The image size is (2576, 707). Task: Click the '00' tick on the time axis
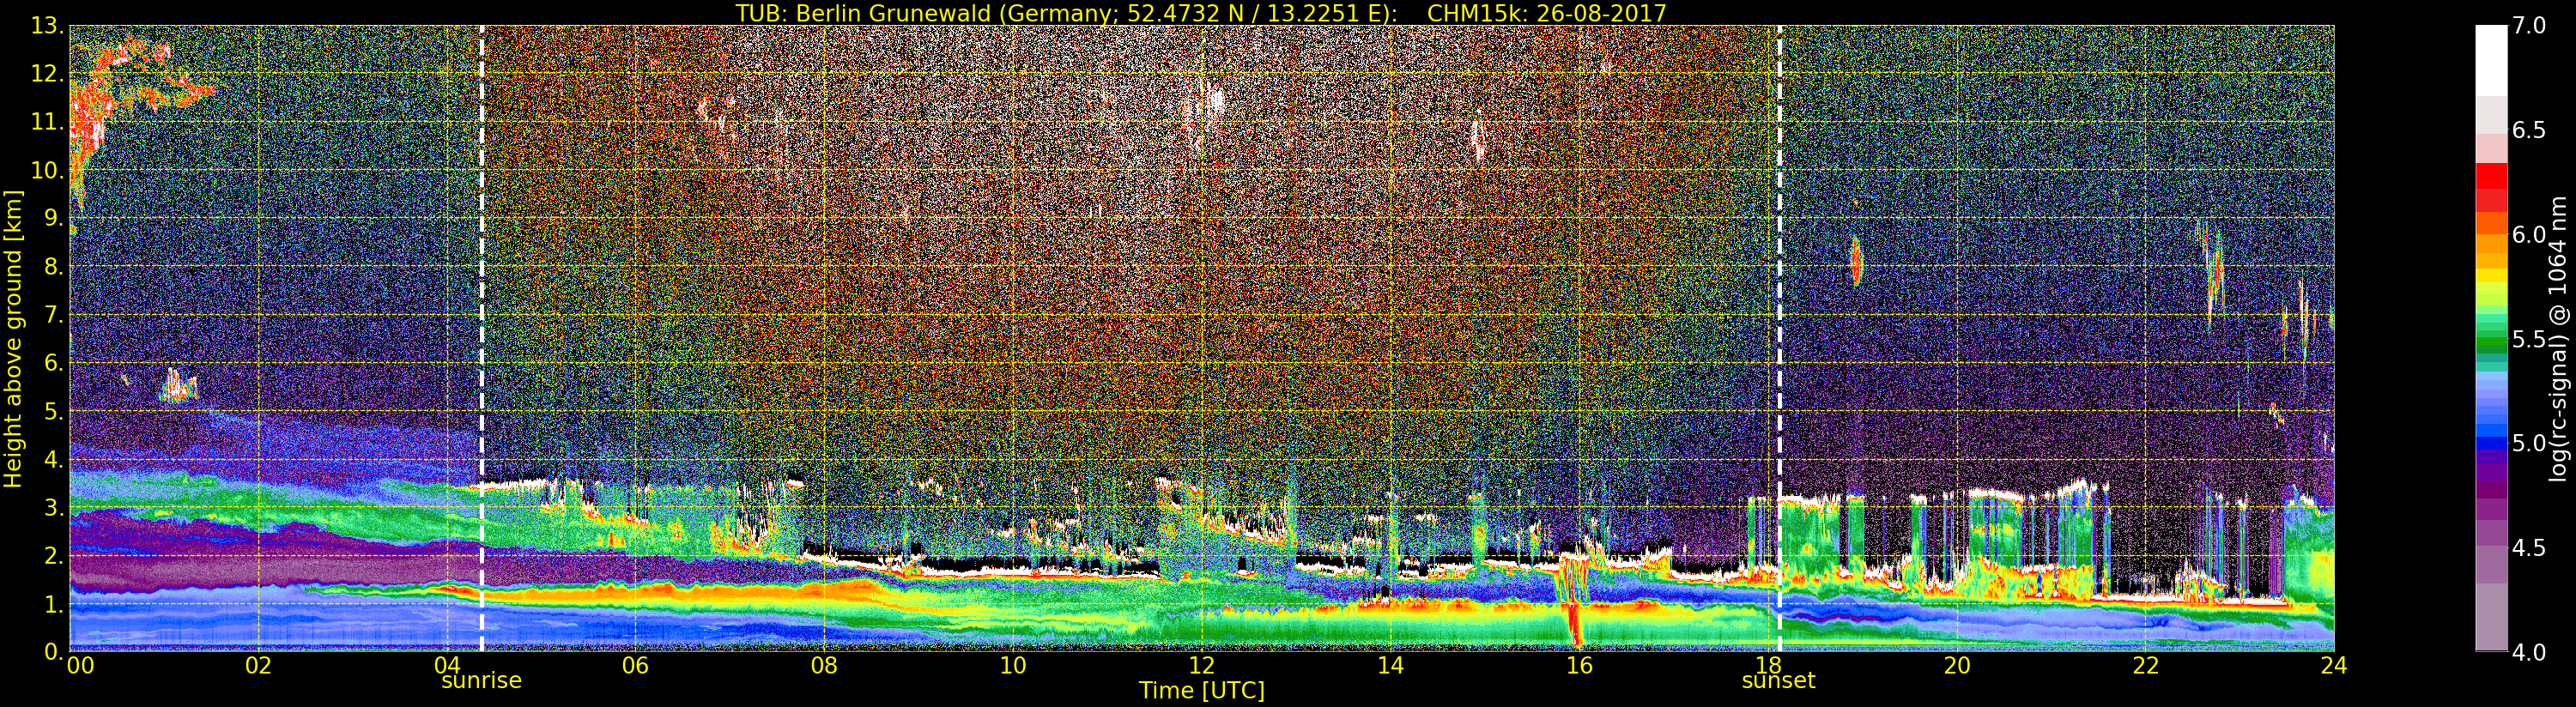(80, 666)
